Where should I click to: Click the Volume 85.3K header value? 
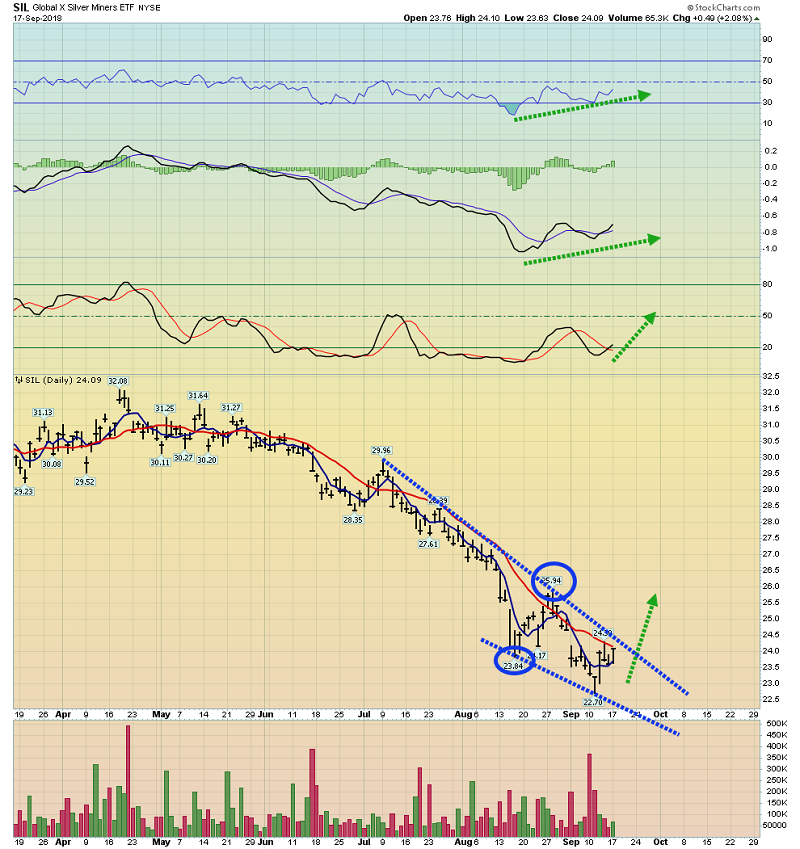(x=638, y=18)
